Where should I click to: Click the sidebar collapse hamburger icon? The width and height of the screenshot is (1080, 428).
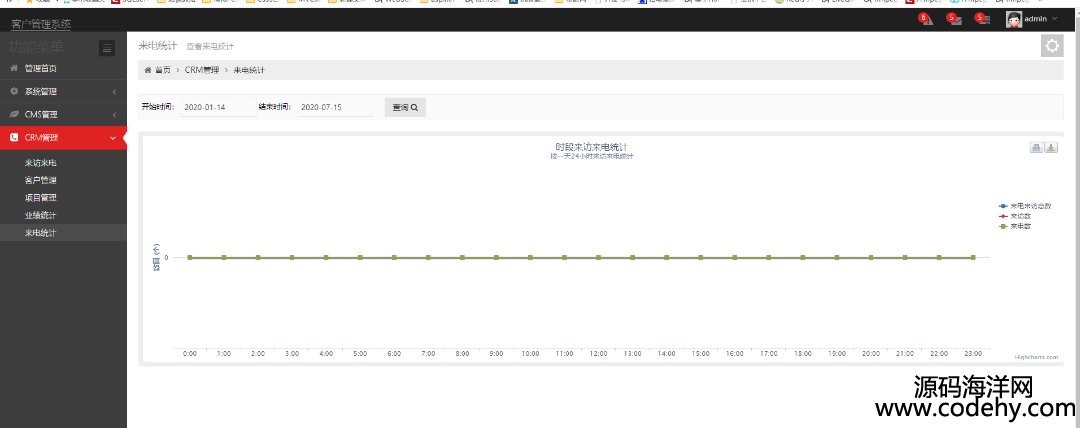point(107,47)
